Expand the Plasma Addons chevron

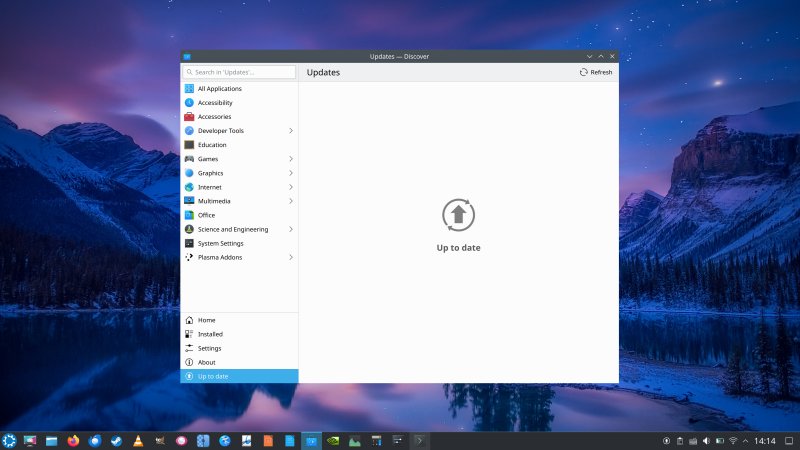291,257
